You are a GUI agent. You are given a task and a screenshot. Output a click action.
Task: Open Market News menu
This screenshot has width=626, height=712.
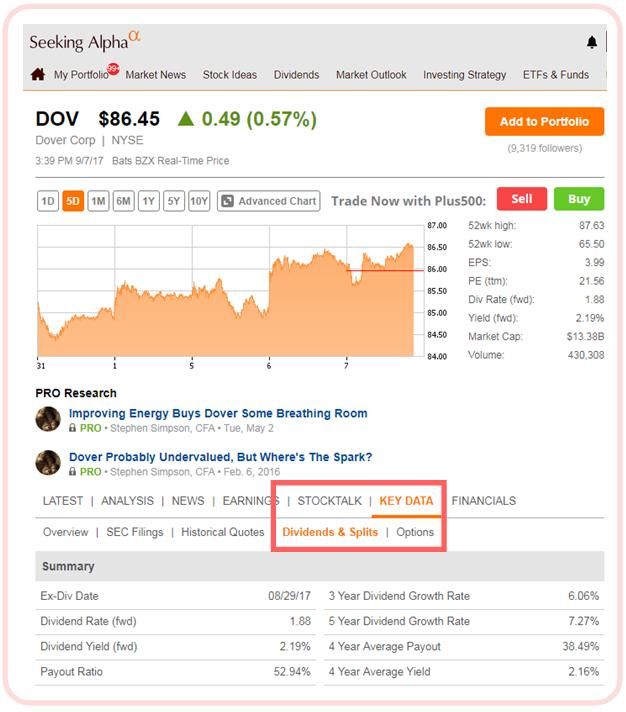click(x=156, y=74)
